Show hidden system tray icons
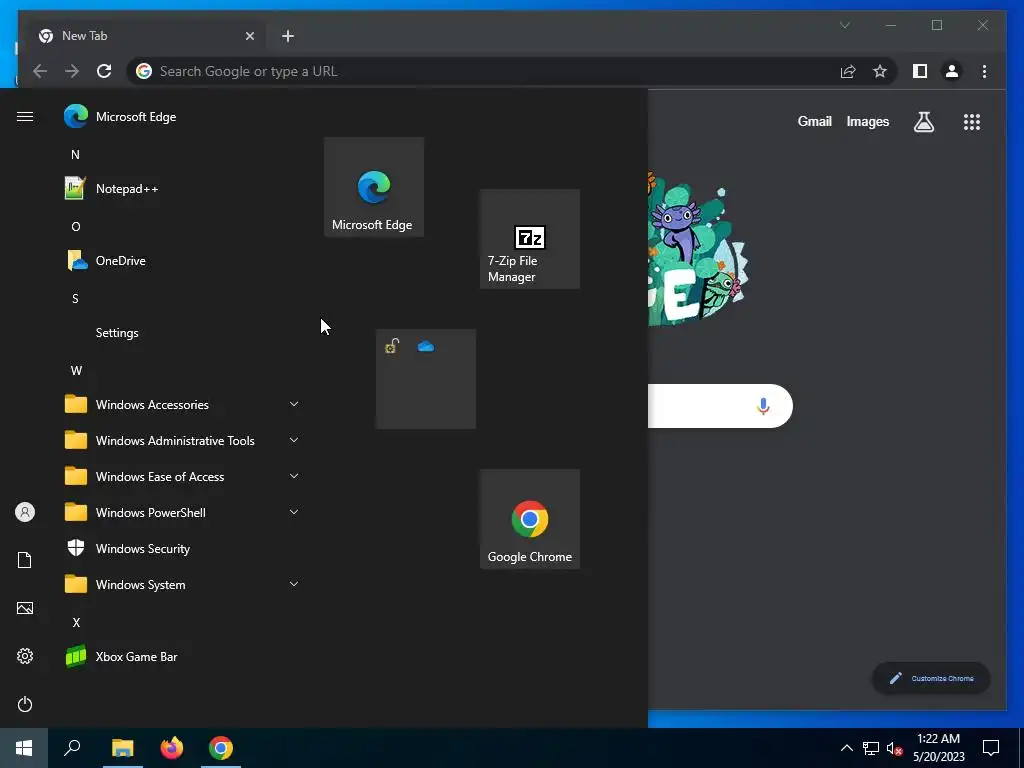1024x768 pixels. [846, 748]
